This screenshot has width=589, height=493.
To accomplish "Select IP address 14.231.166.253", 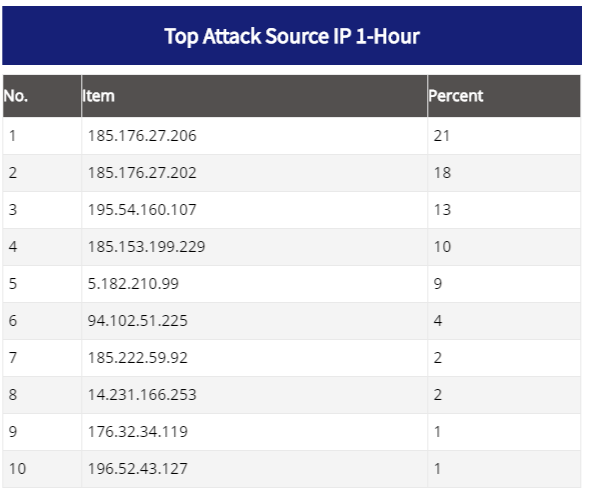I will [x=142, y=395].
